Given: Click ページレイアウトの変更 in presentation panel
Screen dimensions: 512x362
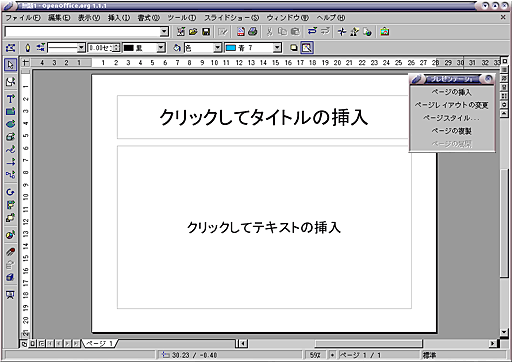Looking at the screenshot, I should pos(452,105).
